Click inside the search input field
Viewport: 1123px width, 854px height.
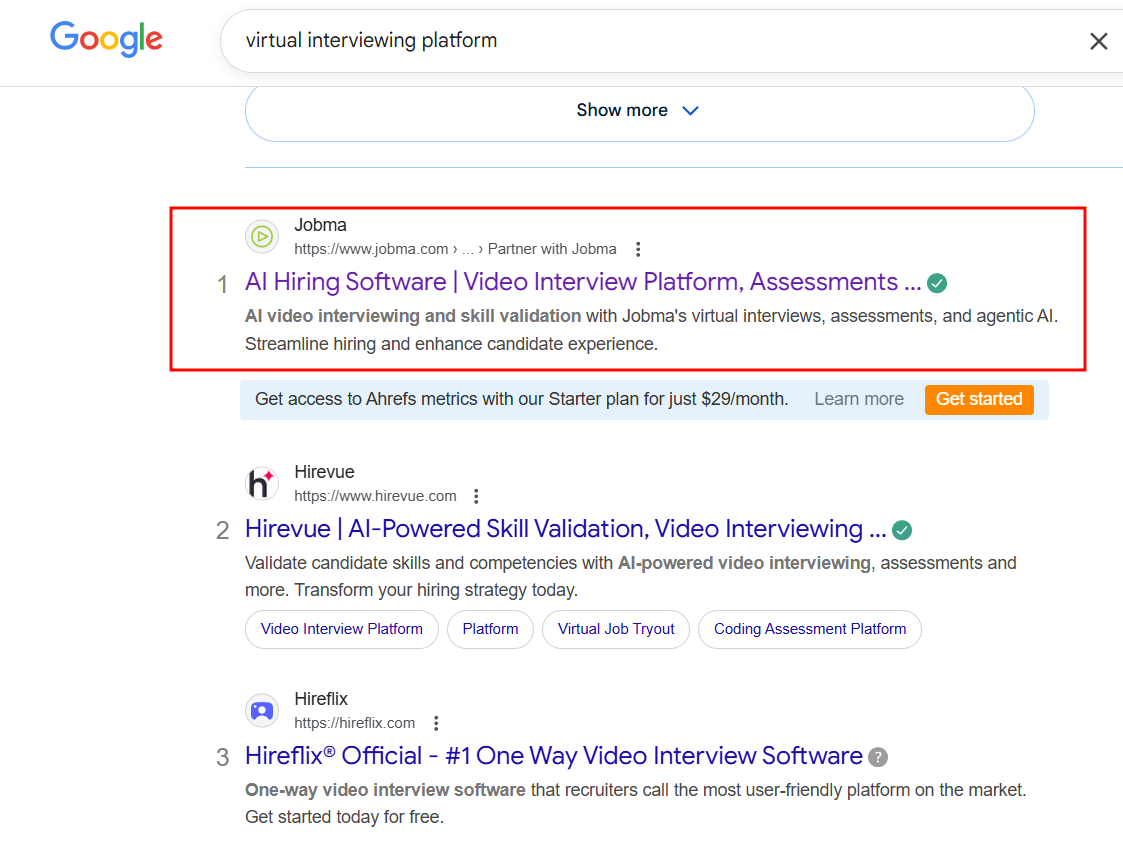coord(500,40)
